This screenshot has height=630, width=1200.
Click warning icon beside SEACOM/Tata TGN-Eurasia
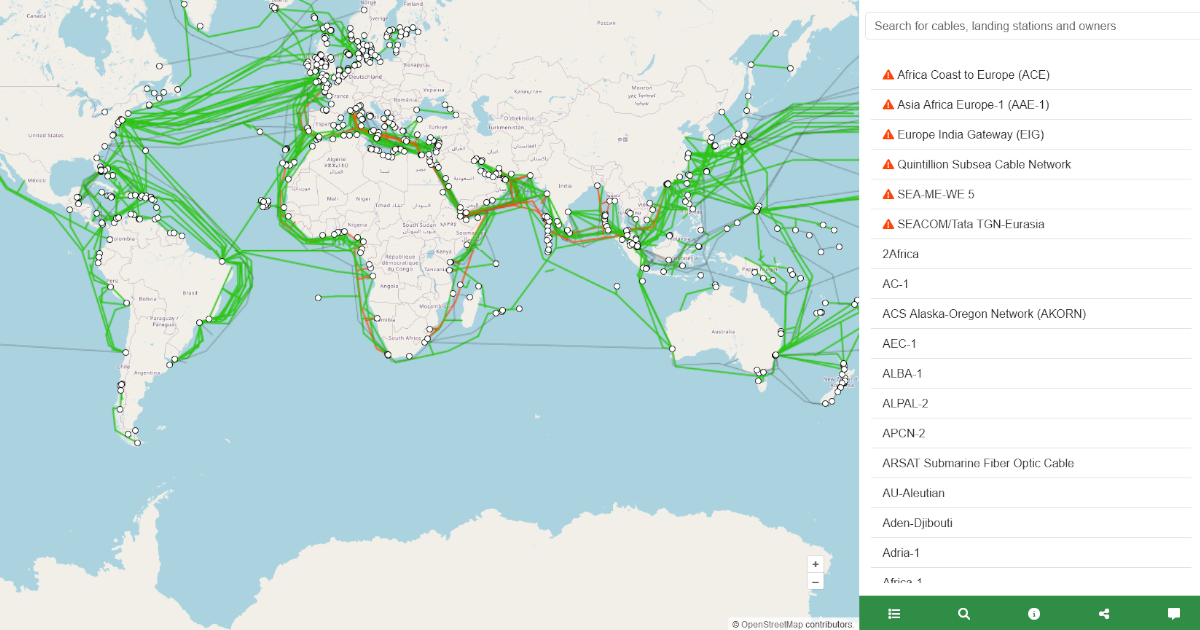(886, 224)
